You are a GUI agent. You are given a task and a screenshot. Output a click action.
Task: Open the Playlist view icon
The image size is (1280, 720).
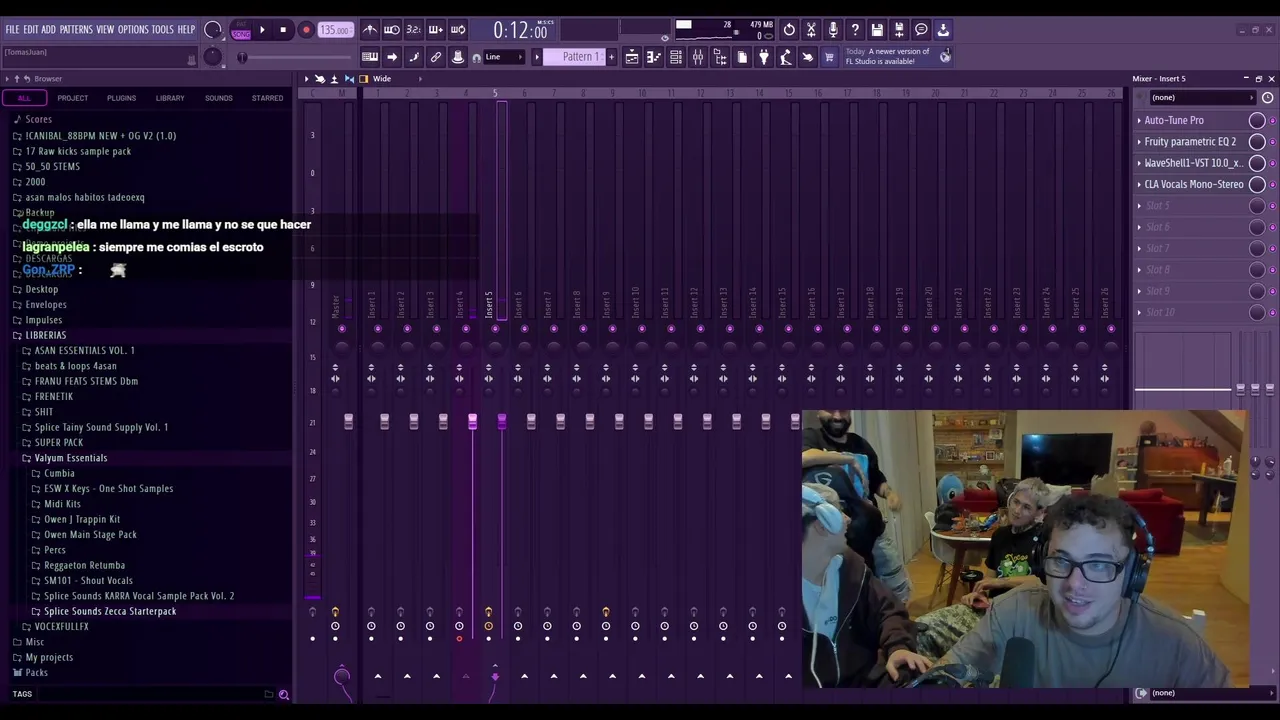tap(632, 57)
